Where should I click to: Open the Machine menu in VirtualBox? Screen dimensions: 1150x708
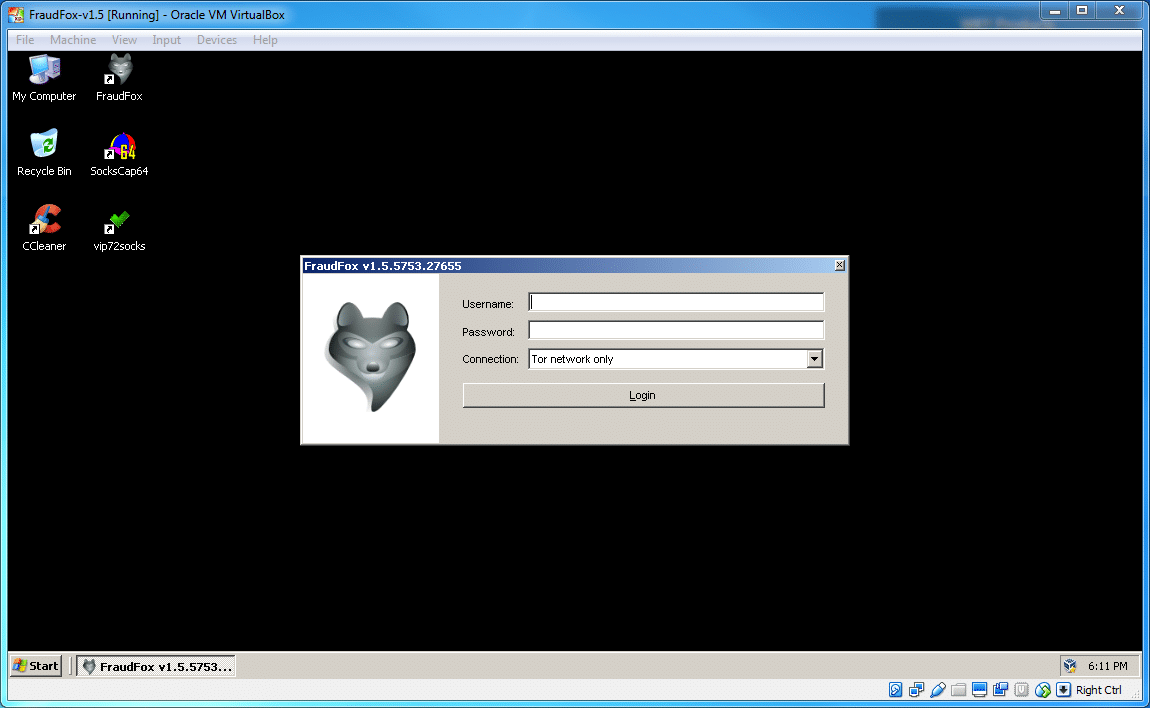[x=73, y=40]
